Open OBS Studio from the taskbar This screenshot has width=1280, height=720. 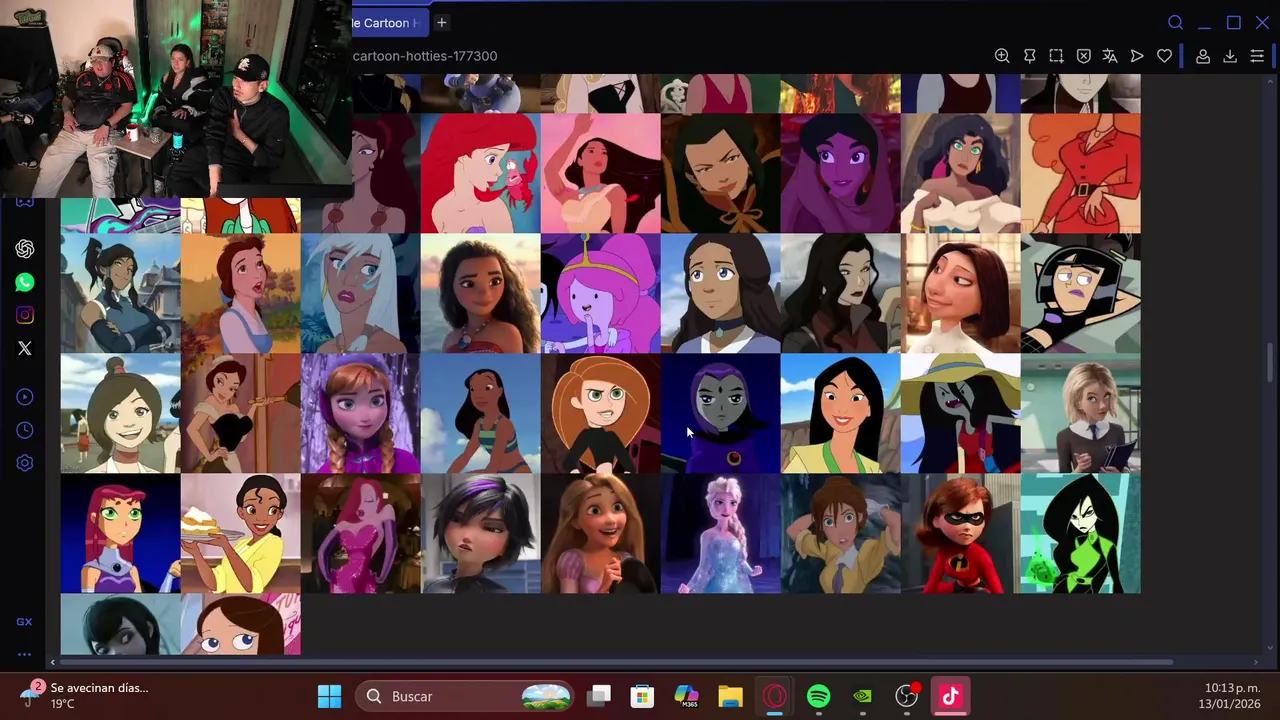click(x=906, y=696)
